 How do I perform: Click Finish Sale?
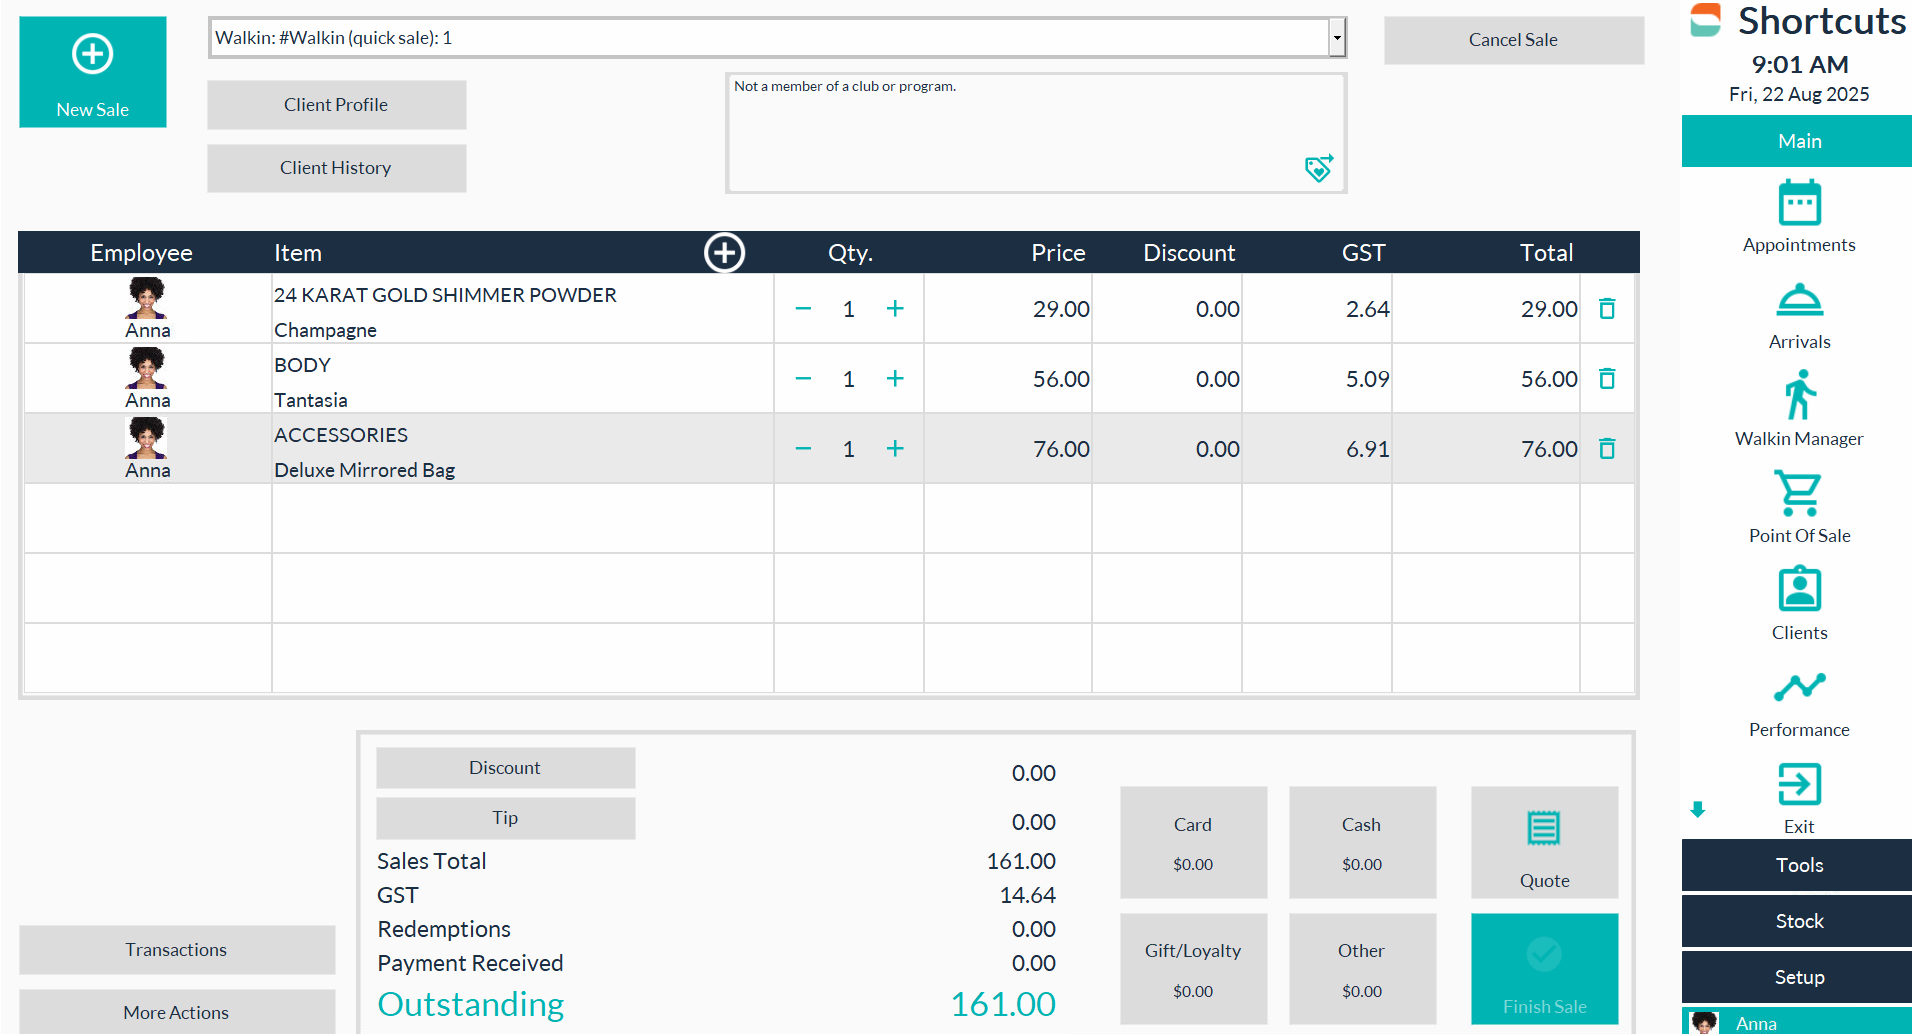pyautogui.click(x=1544, y=969)
